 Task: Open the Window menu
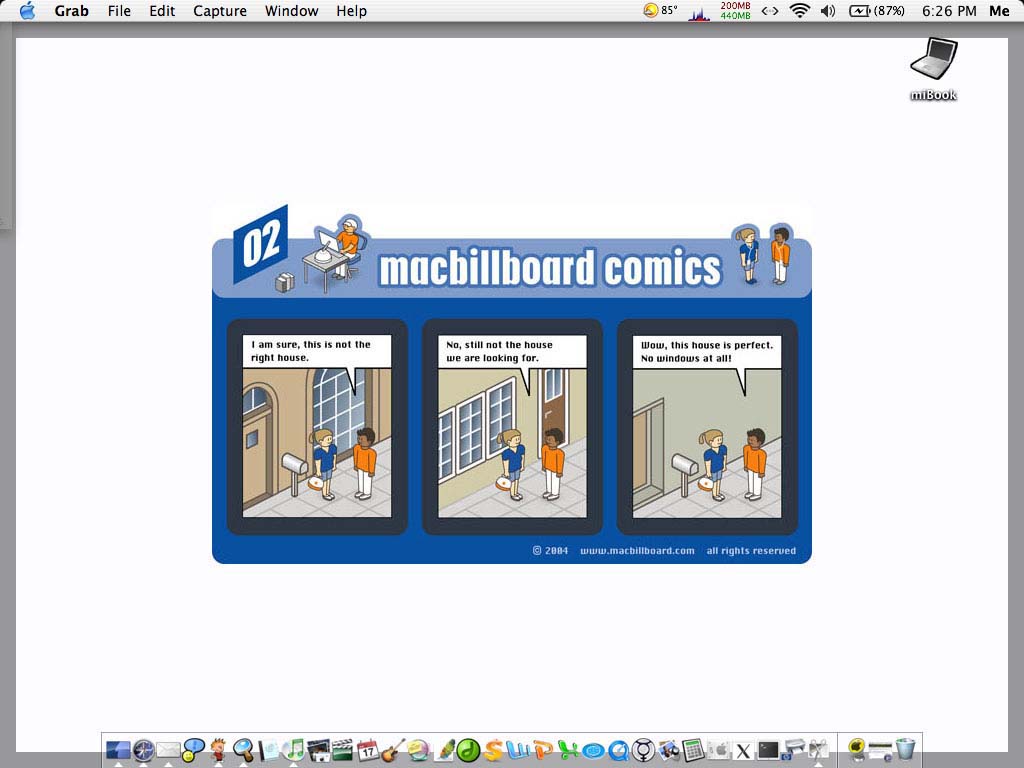pyautogui.click(x=291, y=10)
